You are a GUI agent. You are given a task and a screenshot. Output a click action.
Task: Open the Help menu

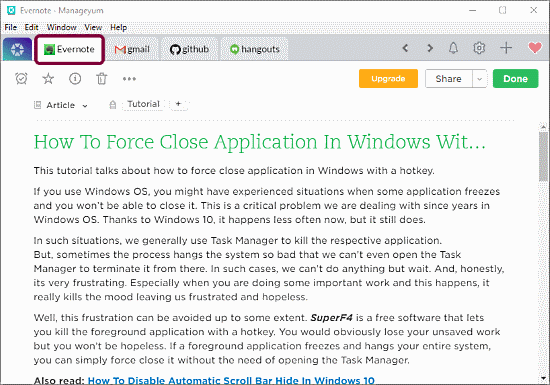119,27
